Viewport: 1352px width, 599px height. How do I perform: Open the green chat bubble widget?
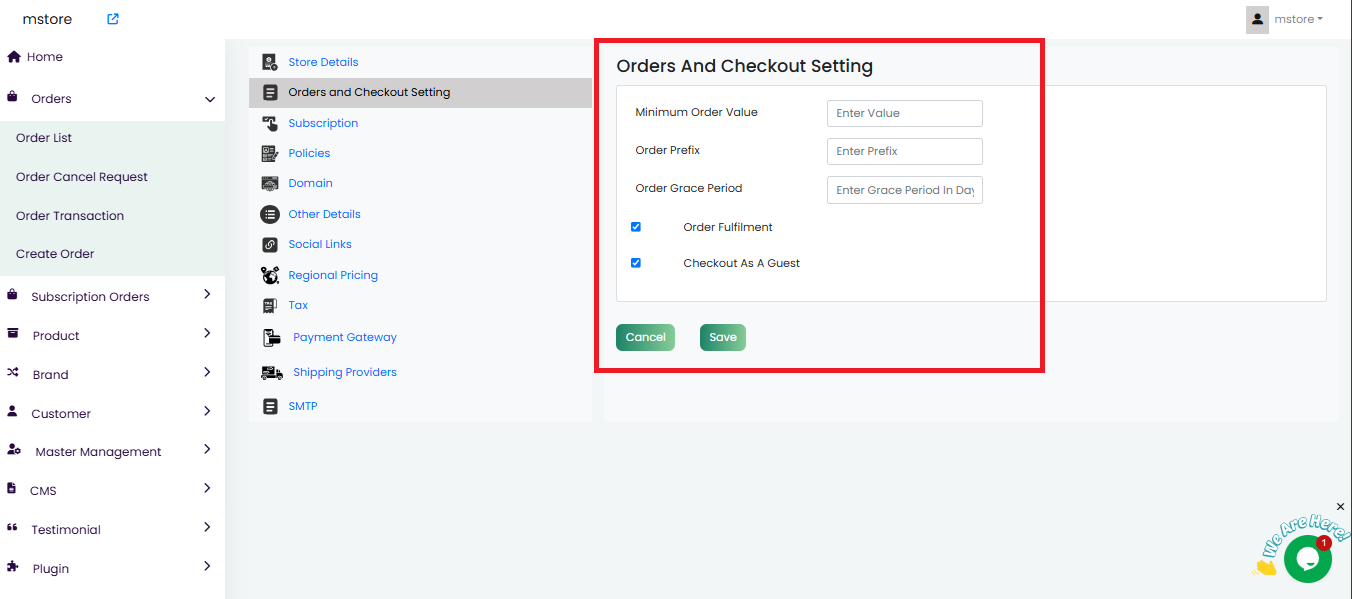(1307, 559)
